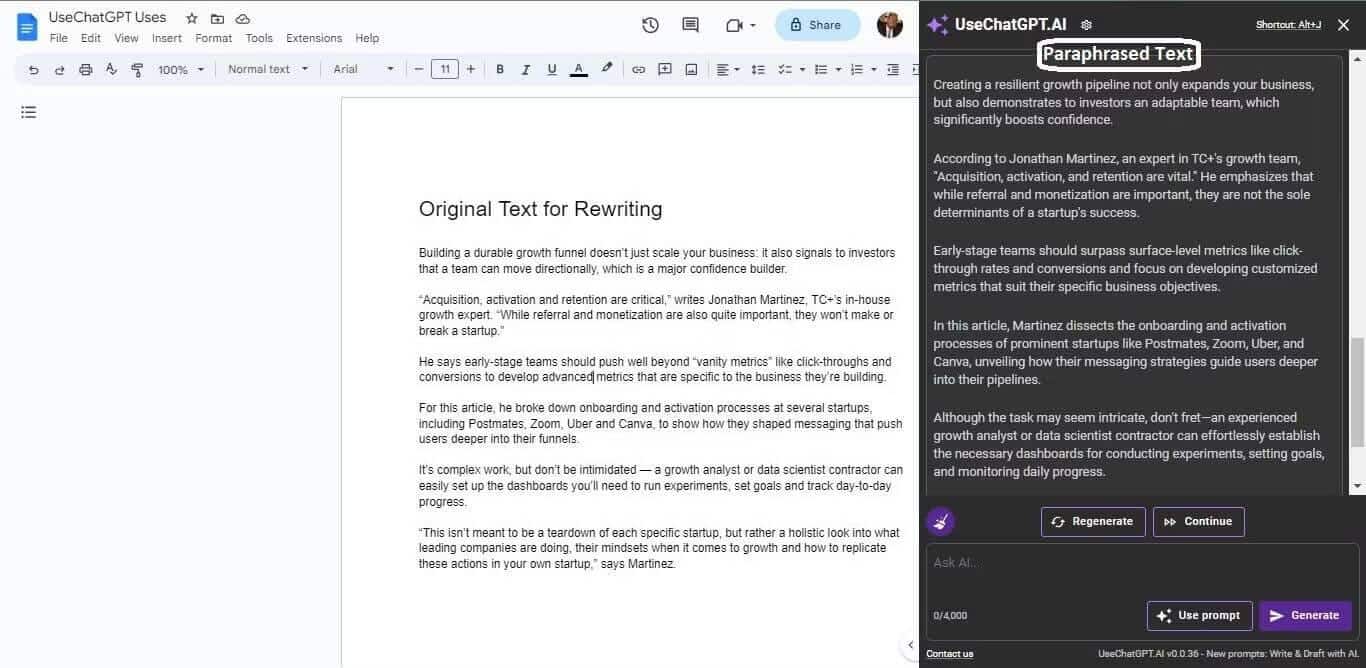
Task: Click the Continue button
Action: (x=1199, y=521)
